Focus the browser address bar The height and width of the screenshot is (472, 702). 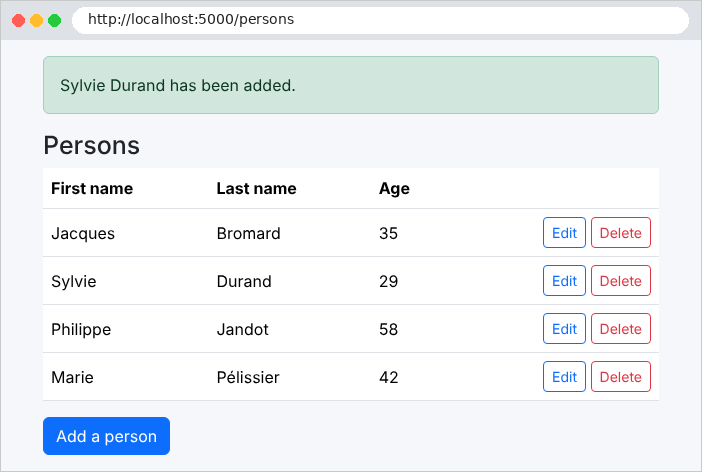380,20
